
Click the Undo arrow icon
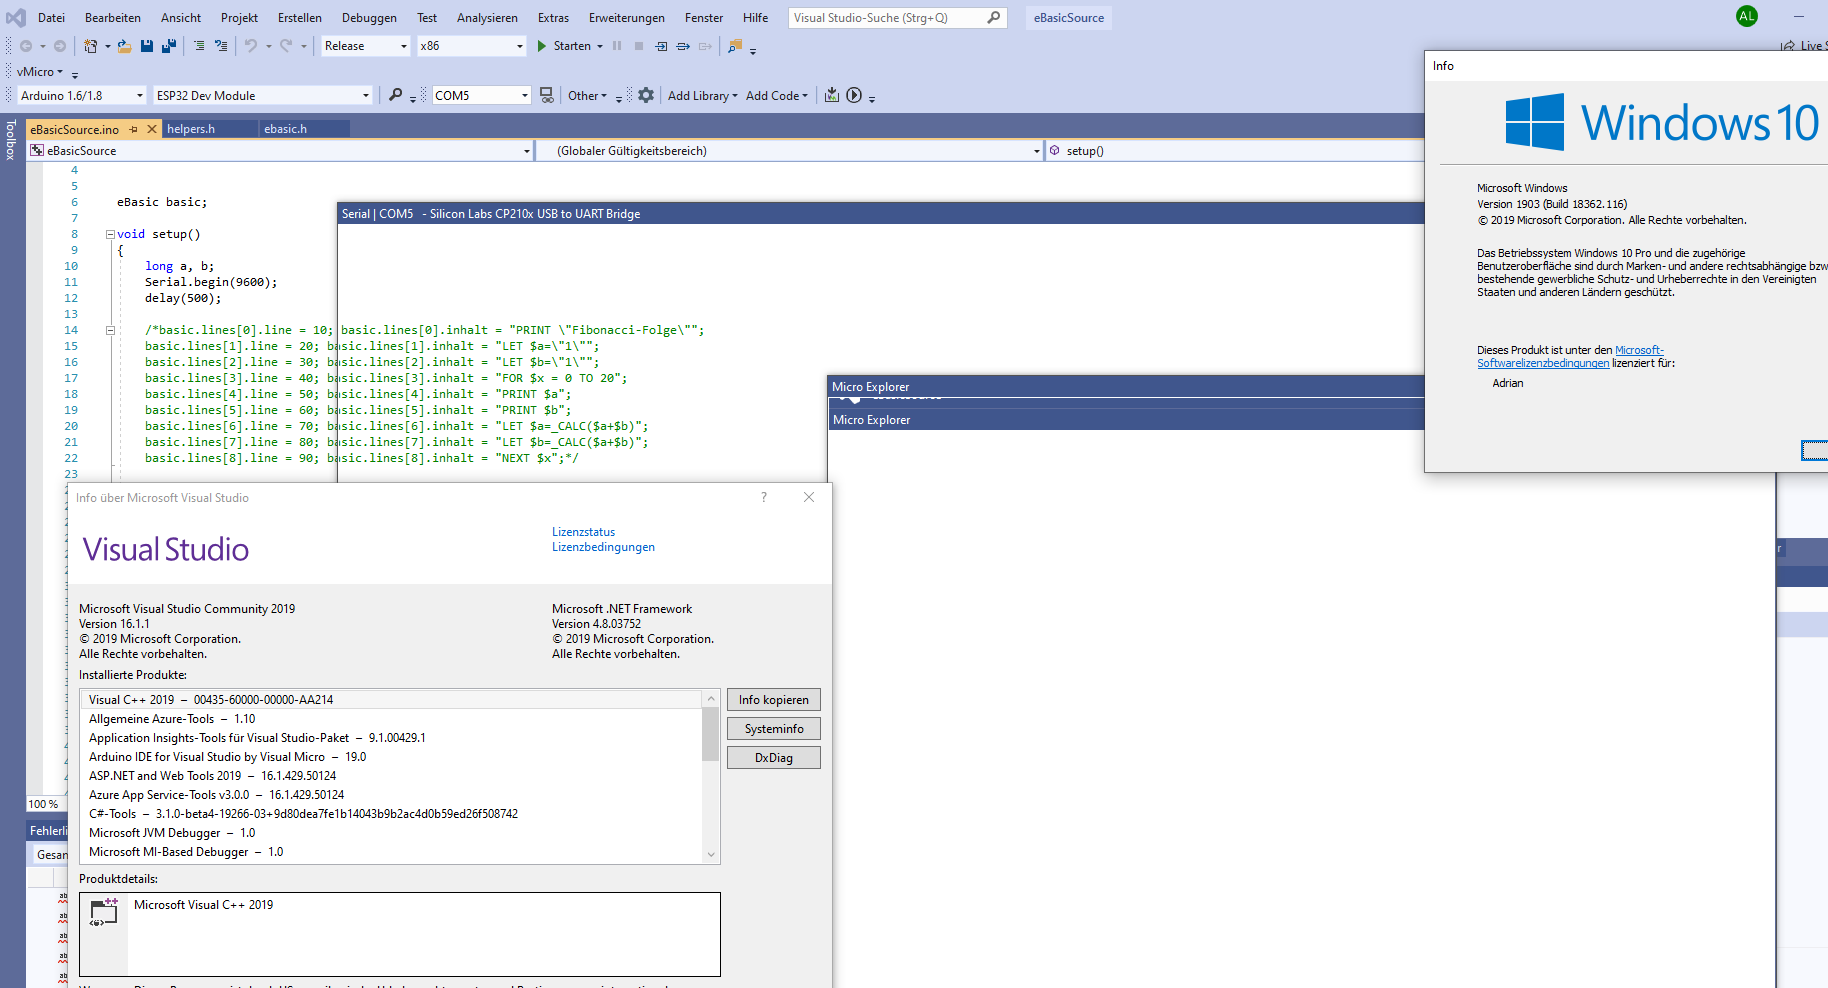tap(251, 46)
